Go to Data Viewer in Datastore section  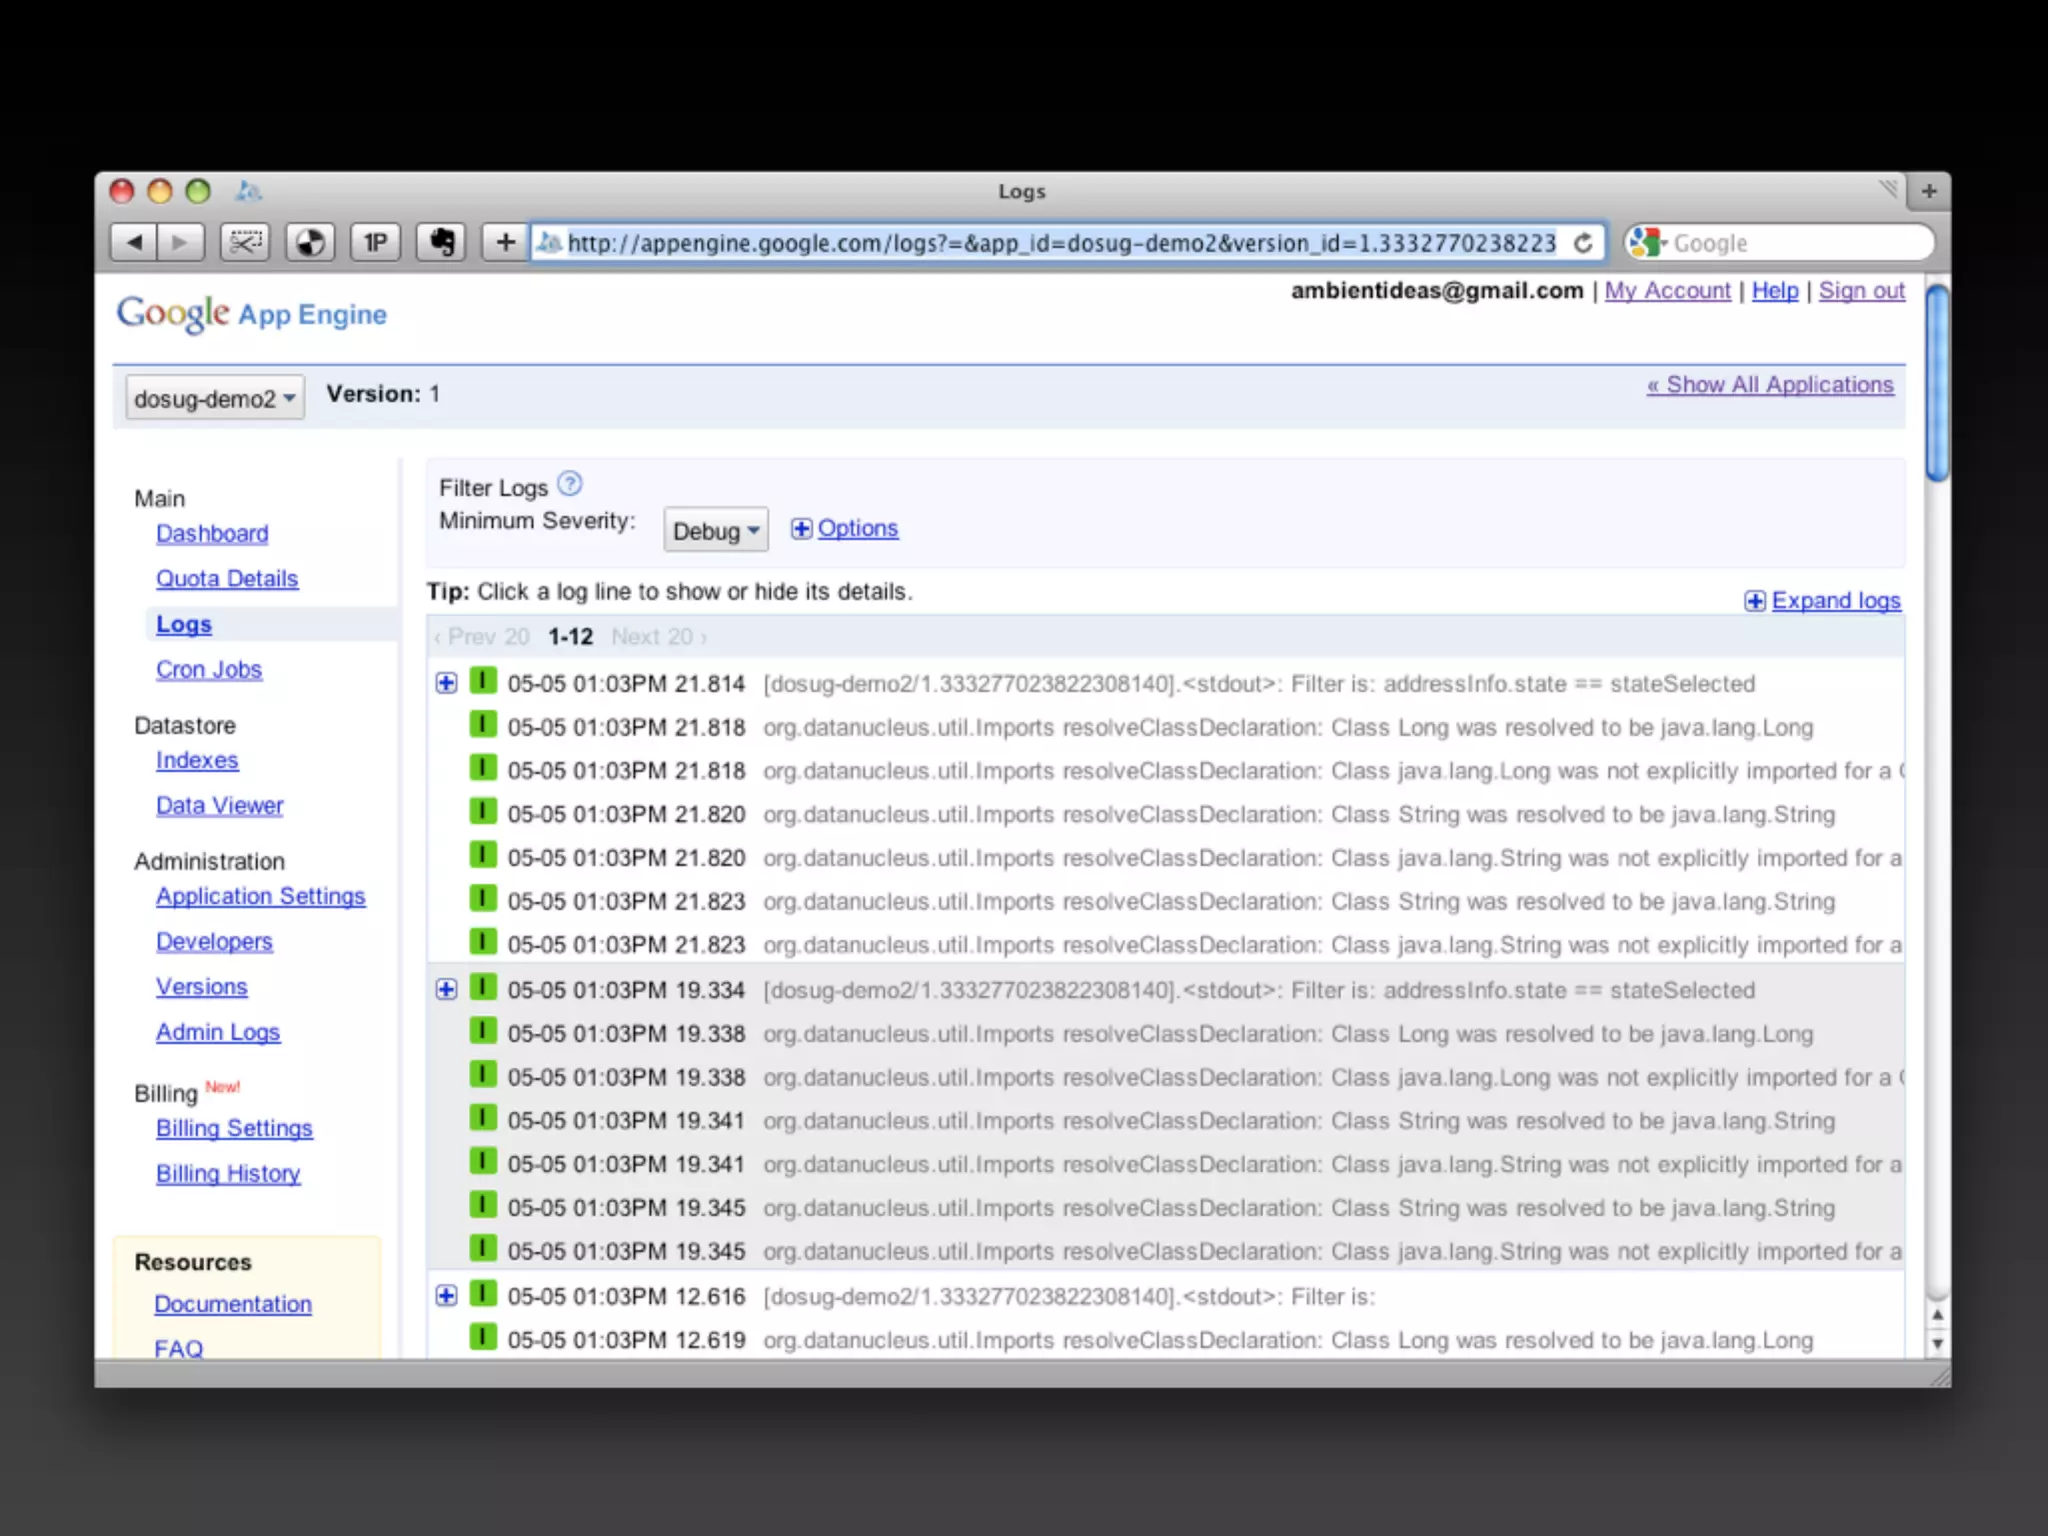pyautogui.click(x=219, y=806)
